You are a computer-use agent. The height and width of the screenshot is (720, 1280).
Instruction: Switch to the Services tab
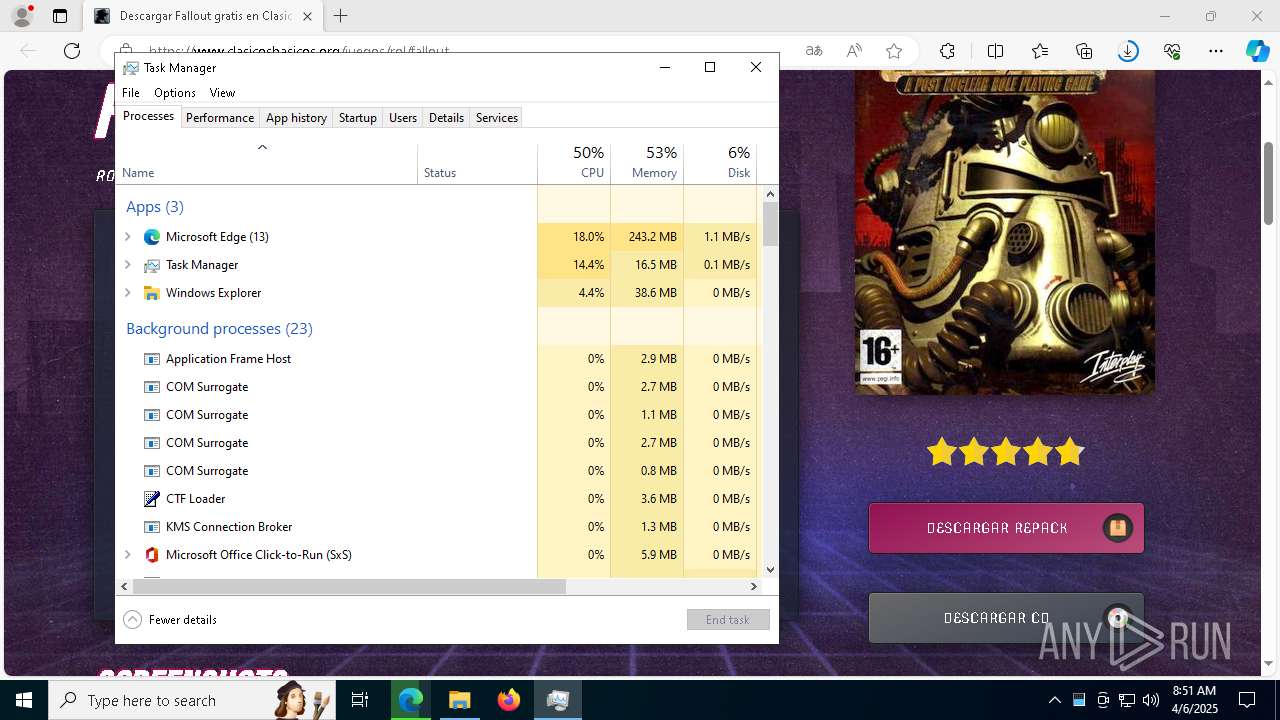click(x=497, y=118)
